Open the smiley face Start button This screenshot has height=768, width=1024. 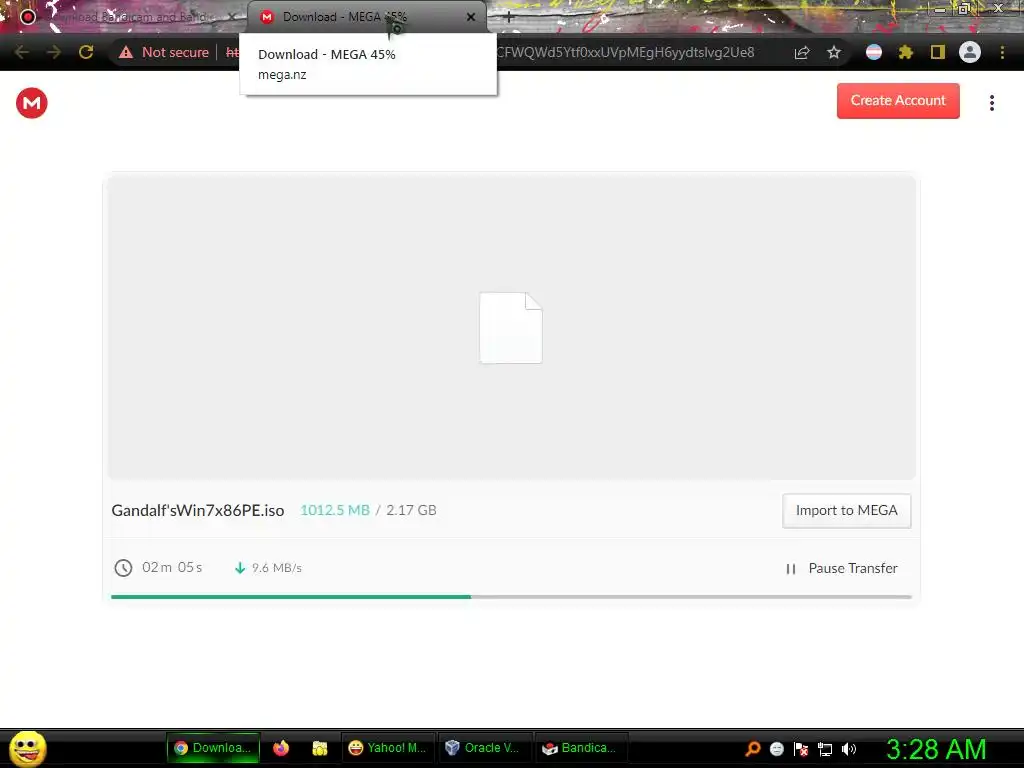[x=27, y=748]
